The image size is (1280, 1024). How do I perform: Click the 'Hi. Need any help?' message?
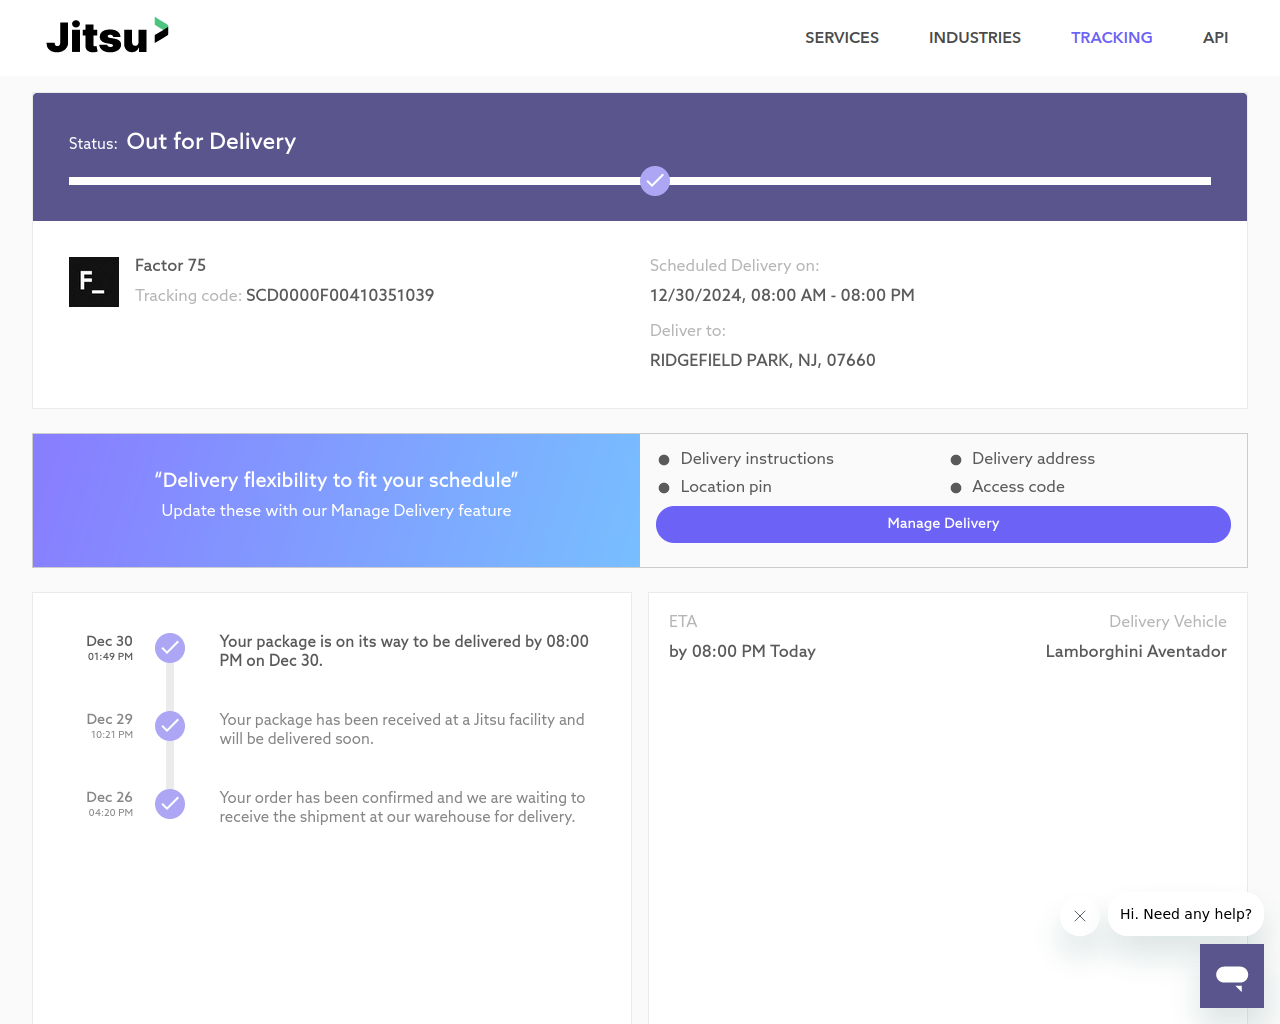(1186, 914)
